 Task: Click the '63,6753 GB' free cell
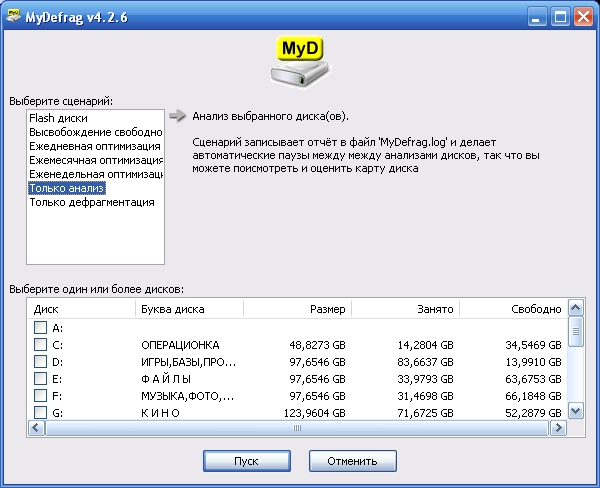[x=533, y=379]
